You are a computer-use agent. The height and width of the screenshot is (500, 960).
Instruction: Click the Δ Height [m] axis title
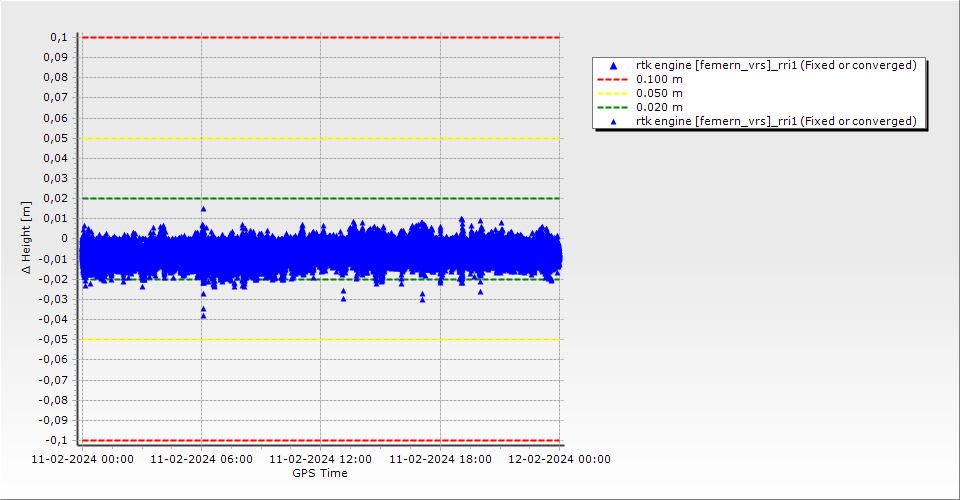point(27,238)
